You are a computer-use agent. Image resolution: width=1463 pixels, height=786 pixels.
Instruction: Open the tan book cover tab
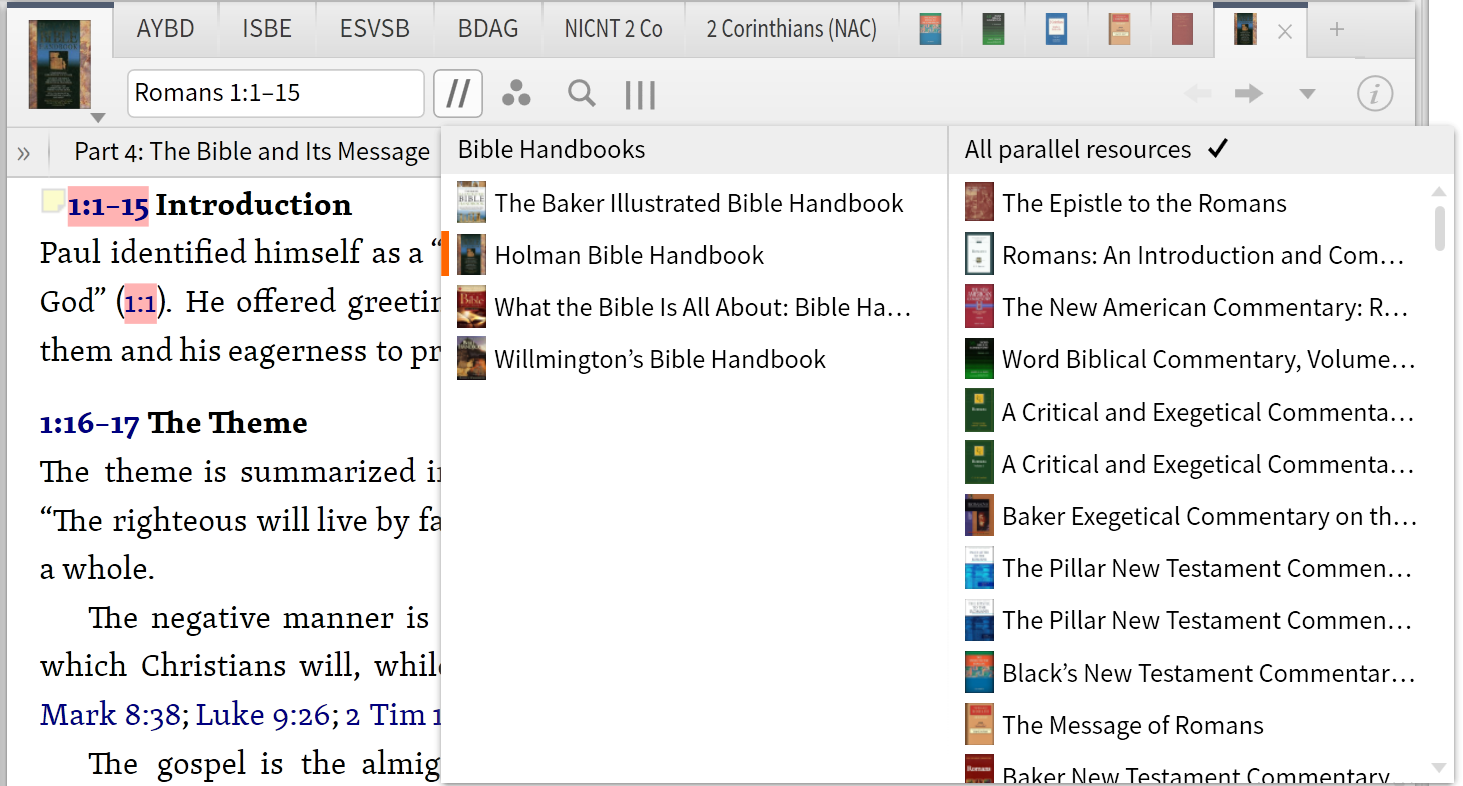pyautogui.click(x=1119, y=29)
